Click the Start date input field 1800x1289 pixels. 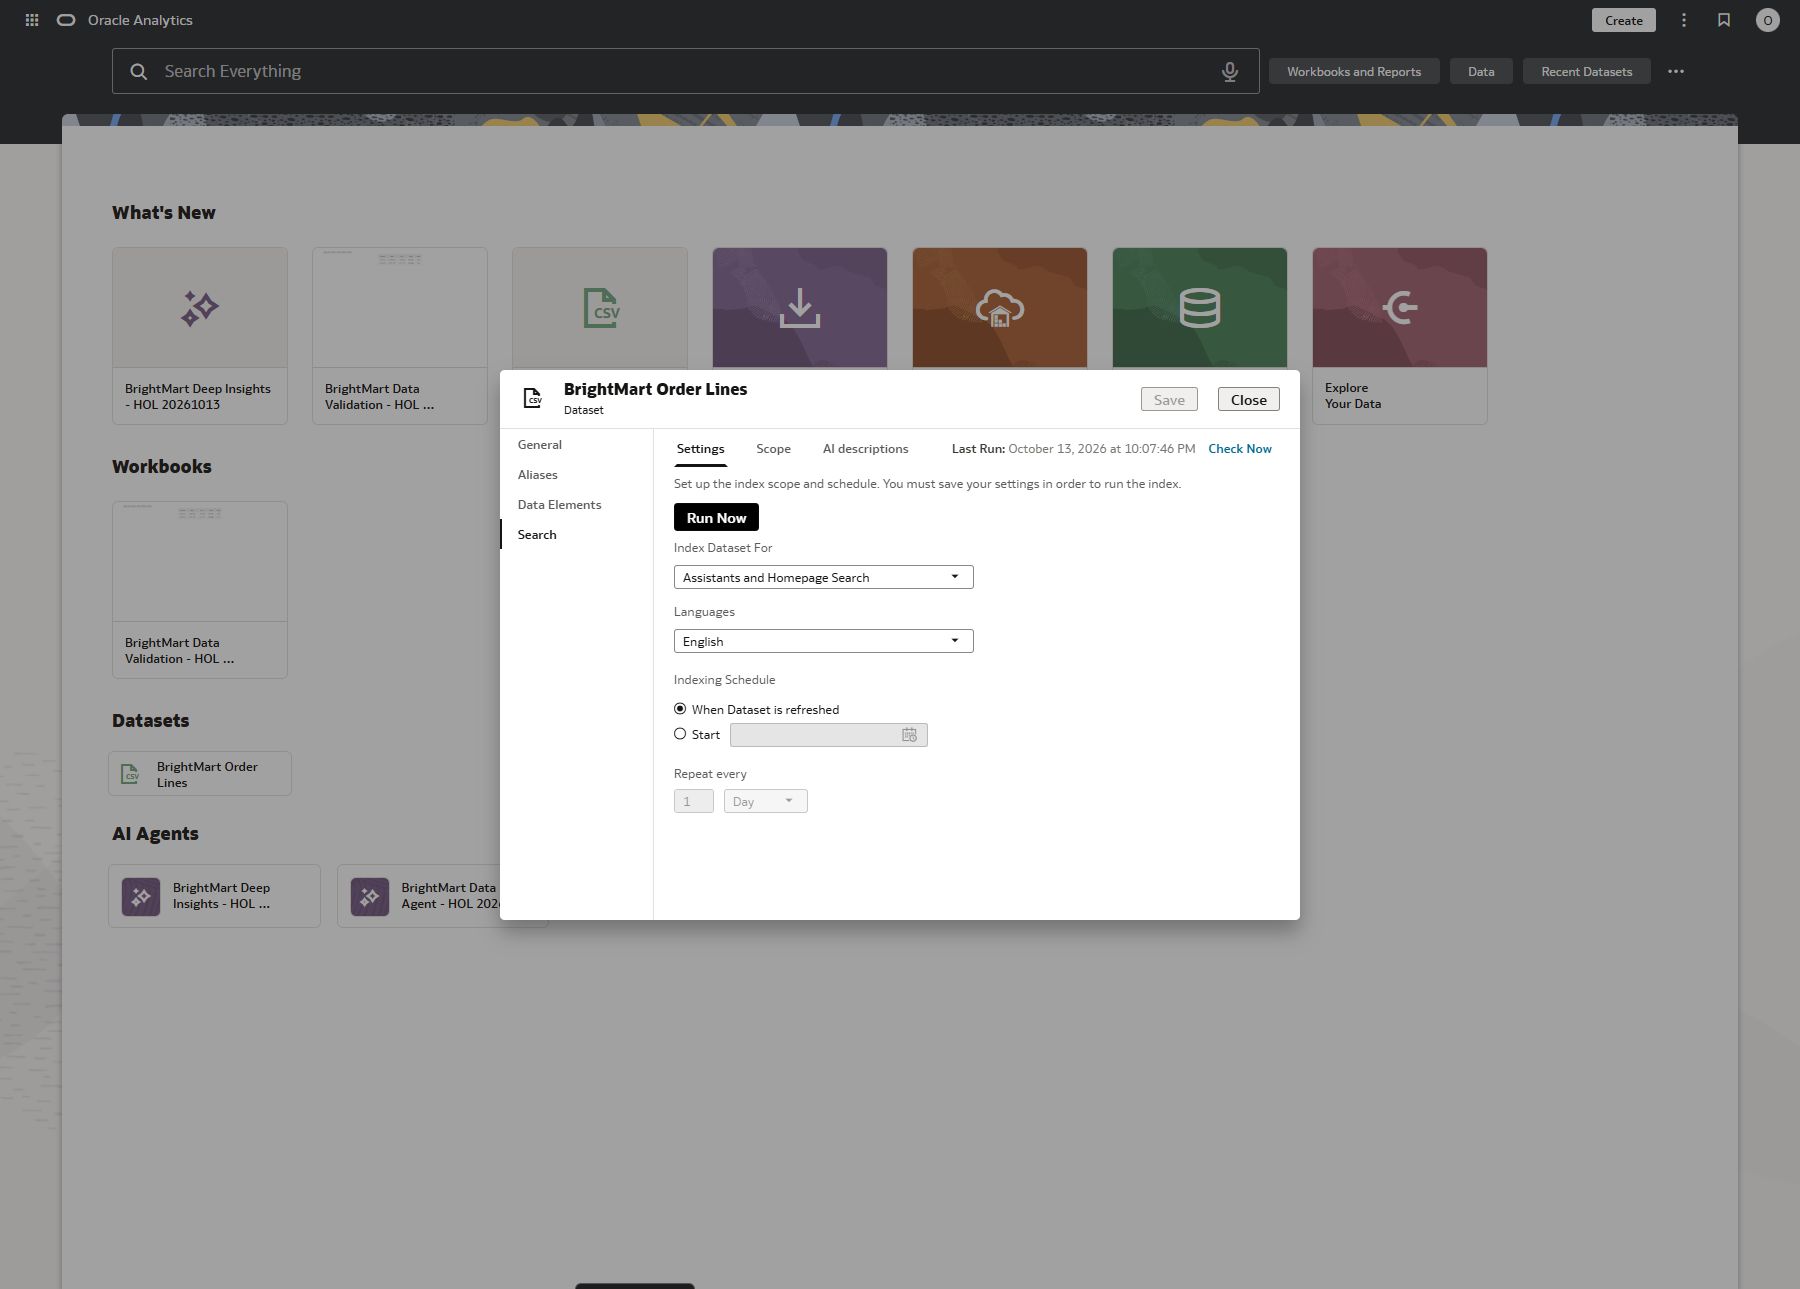click(828, 735)
